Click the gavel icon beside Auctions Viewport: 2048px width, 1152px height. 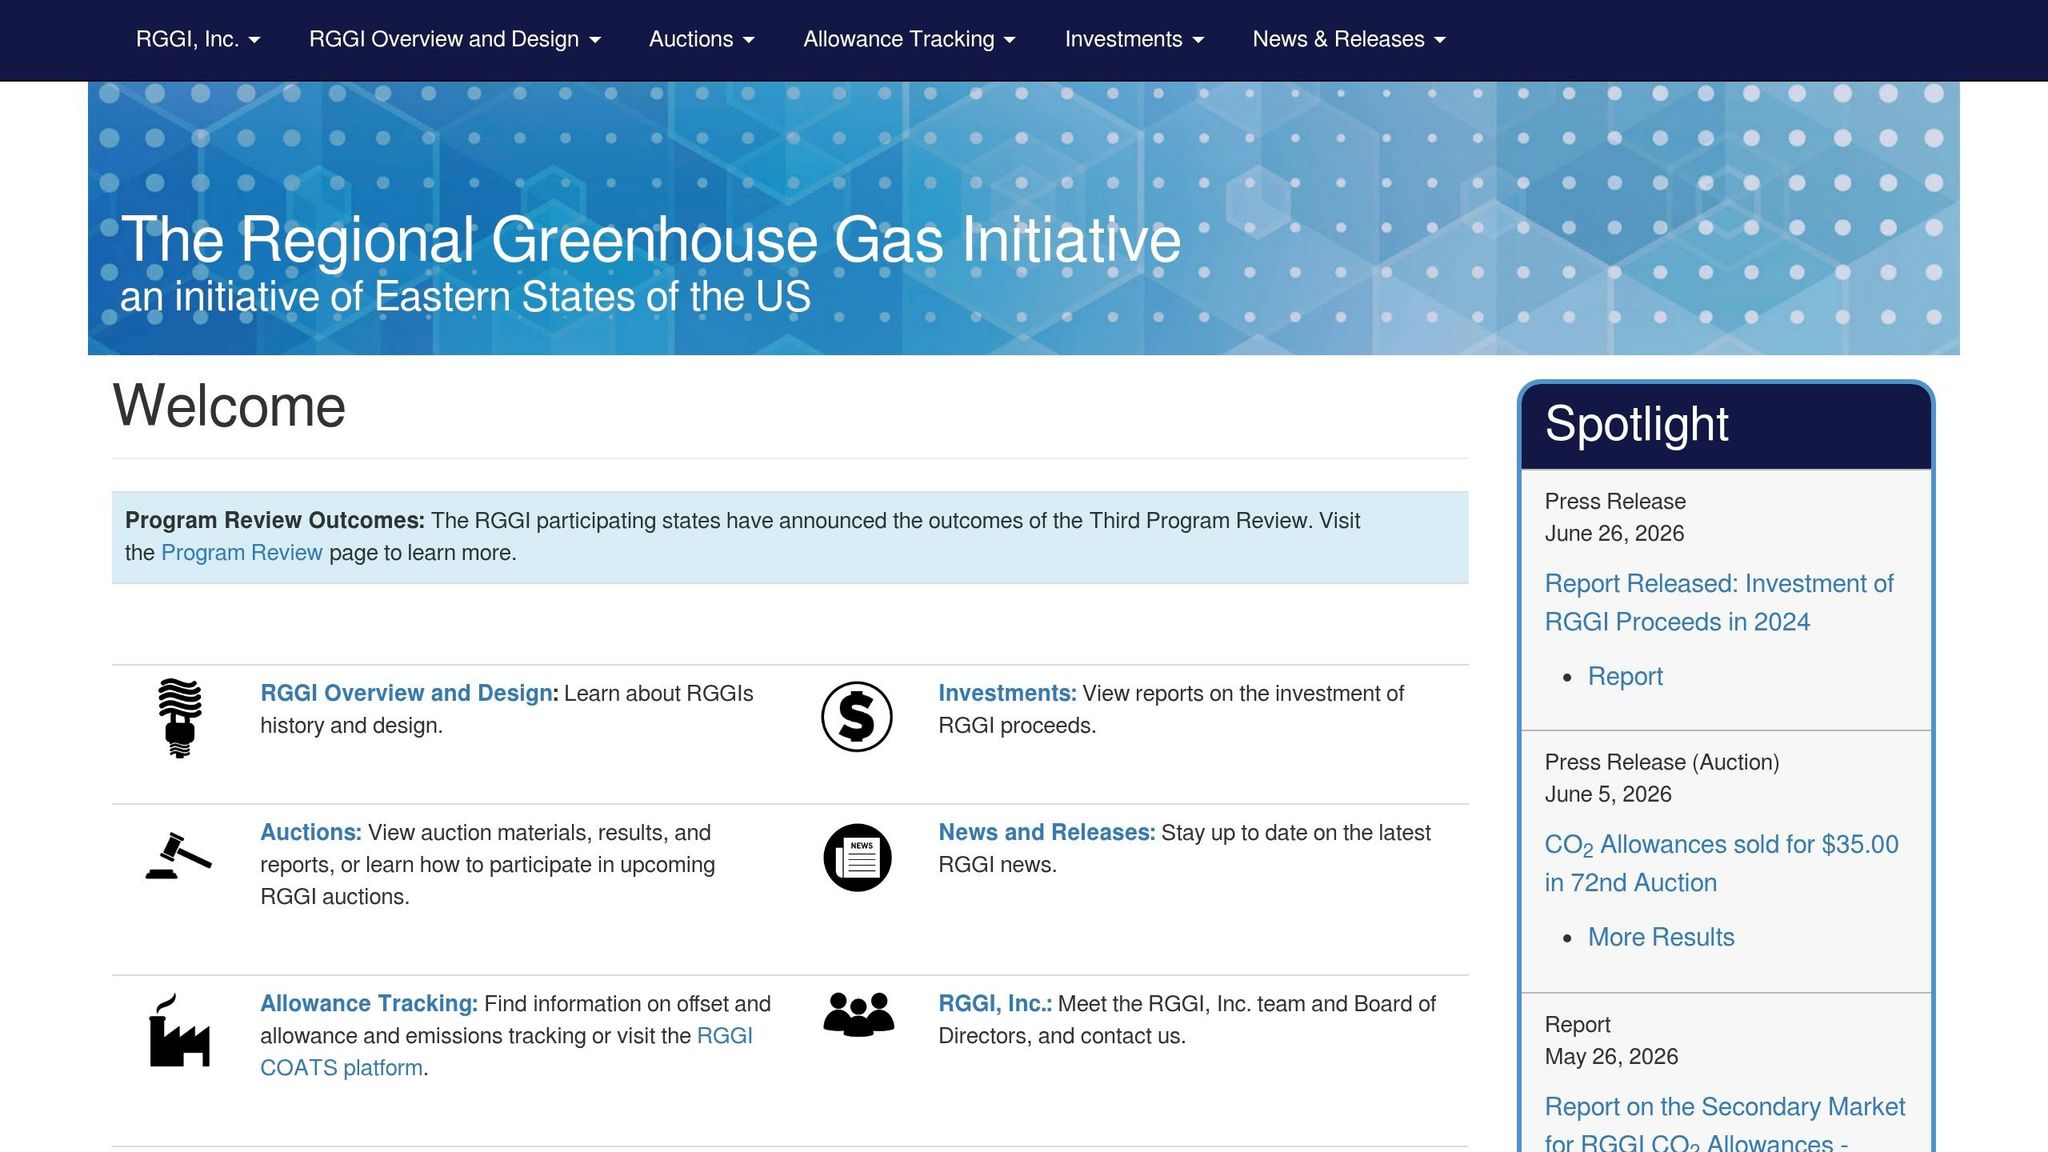[178, 856]
